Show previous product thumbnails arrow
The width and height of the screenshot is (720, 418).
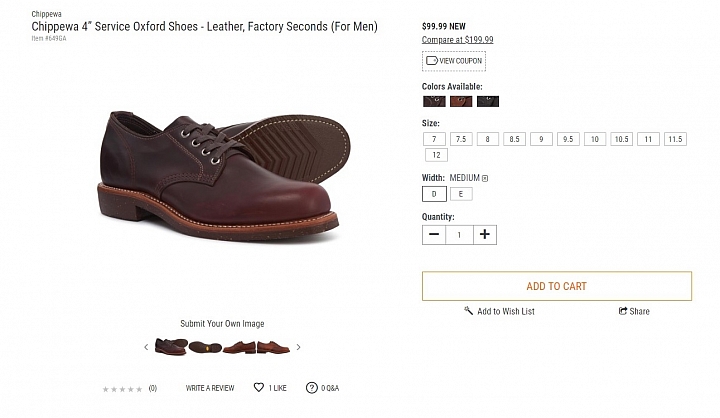point(146,347)
